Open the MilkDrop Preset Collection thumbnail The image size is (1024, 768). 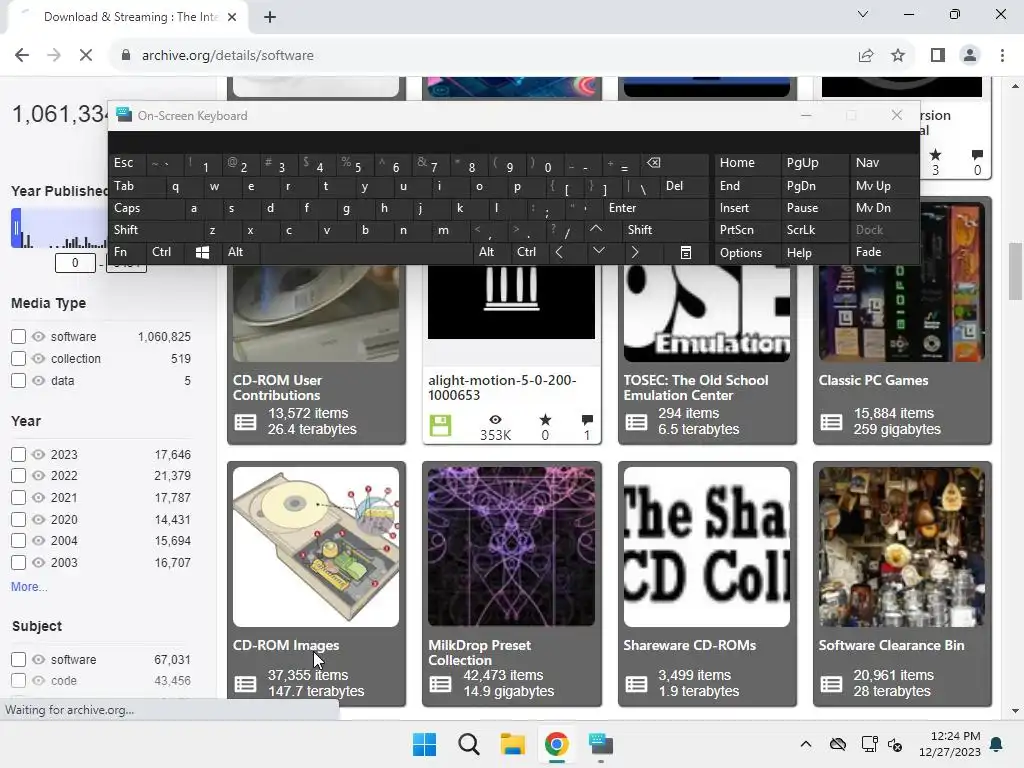tap(511, 547)
